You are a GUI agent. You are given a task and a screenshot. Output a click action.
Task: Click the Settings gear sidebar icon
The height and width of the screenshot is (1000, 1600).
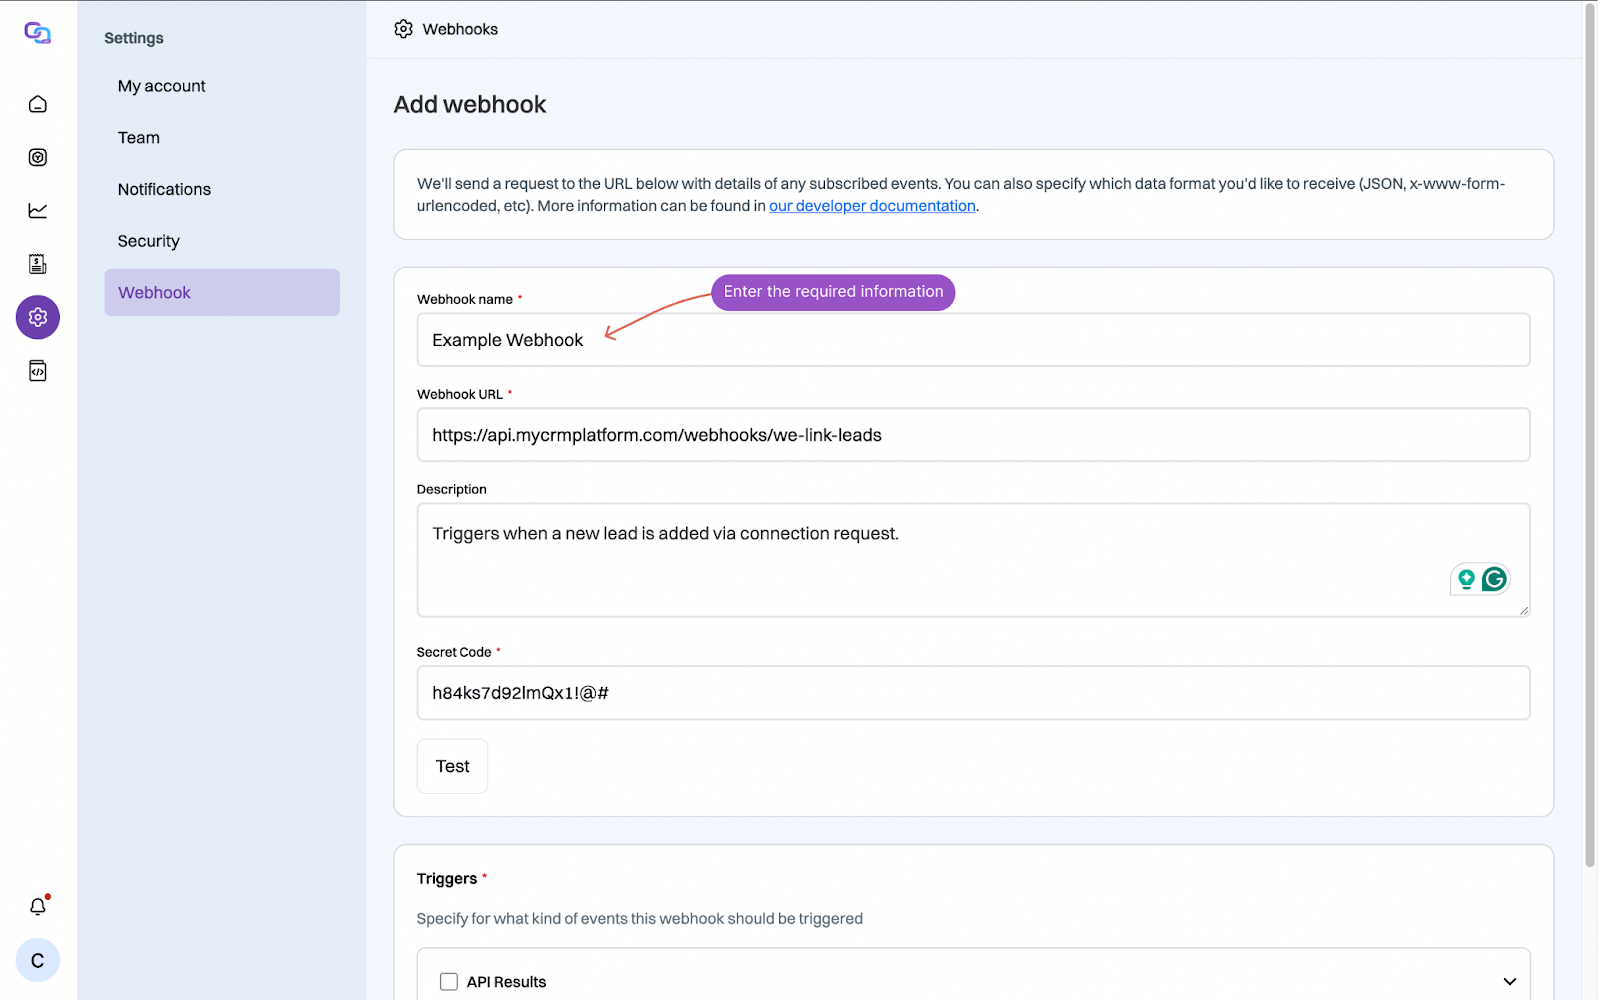[x=38, y=317]
